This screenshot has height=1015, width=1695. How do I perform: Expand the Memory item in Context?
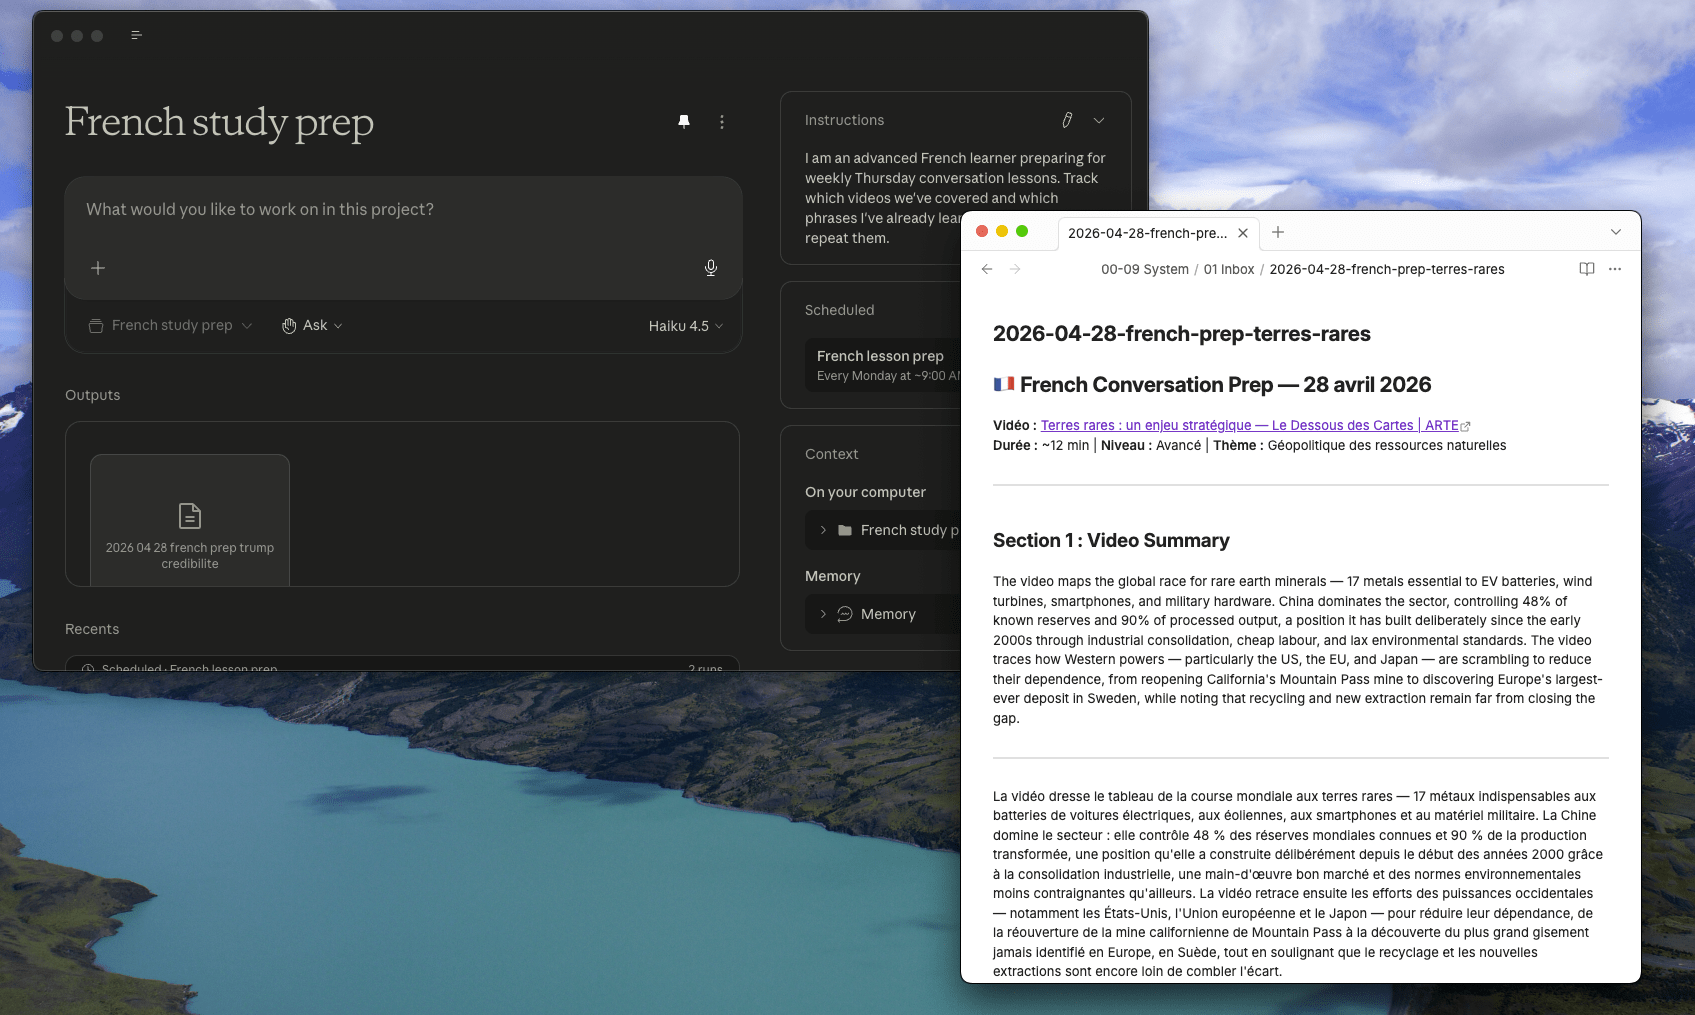tap(823, 614)
